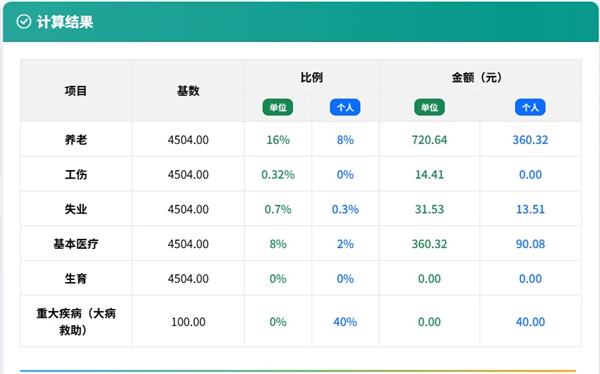600x374 pixels.
Task: Click the 8% personal ratio for 养老
Action: tap(345, 140)
